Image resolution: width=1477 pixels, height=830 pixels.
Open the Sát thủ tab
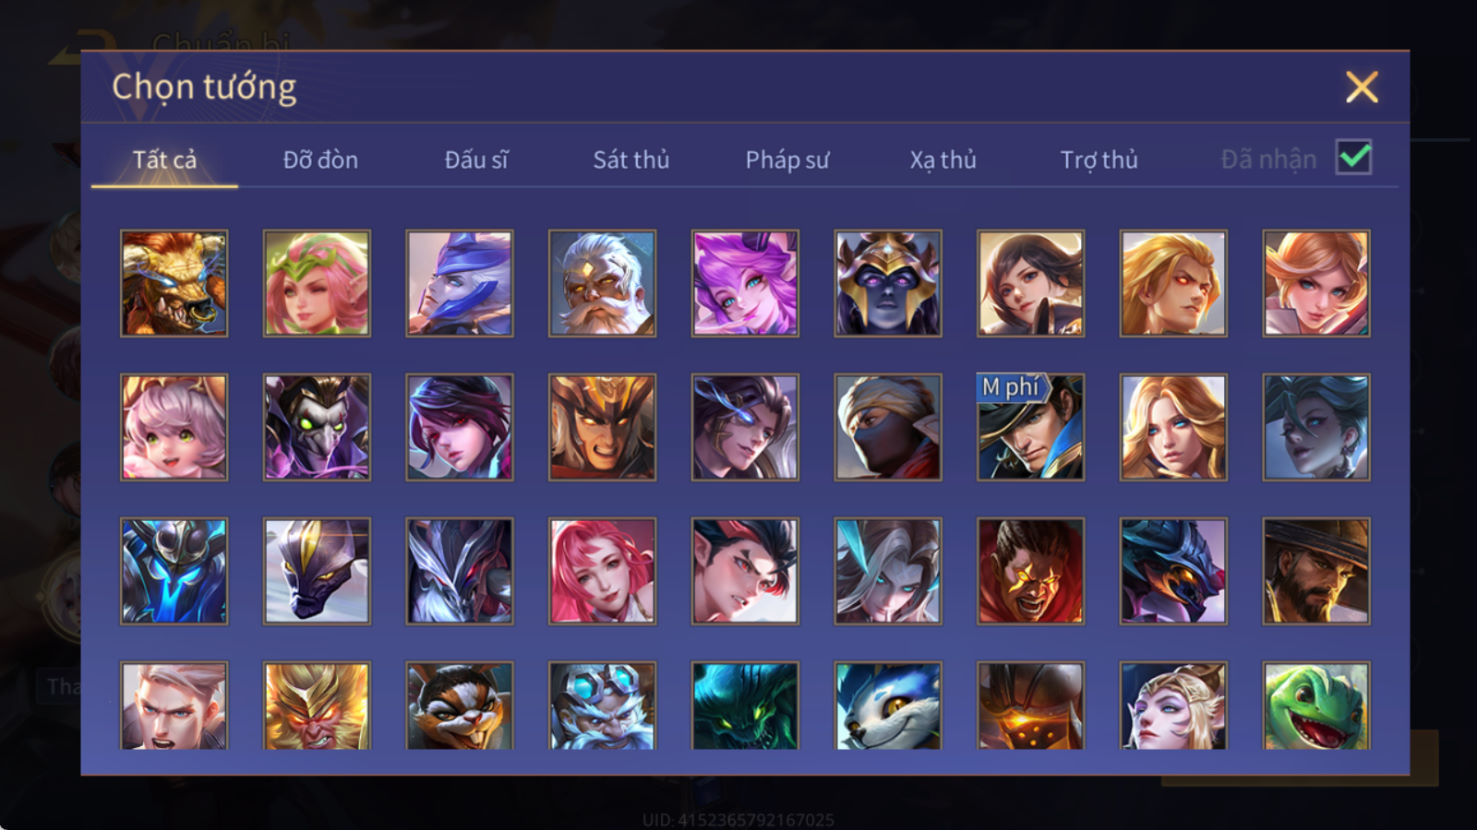631,160
